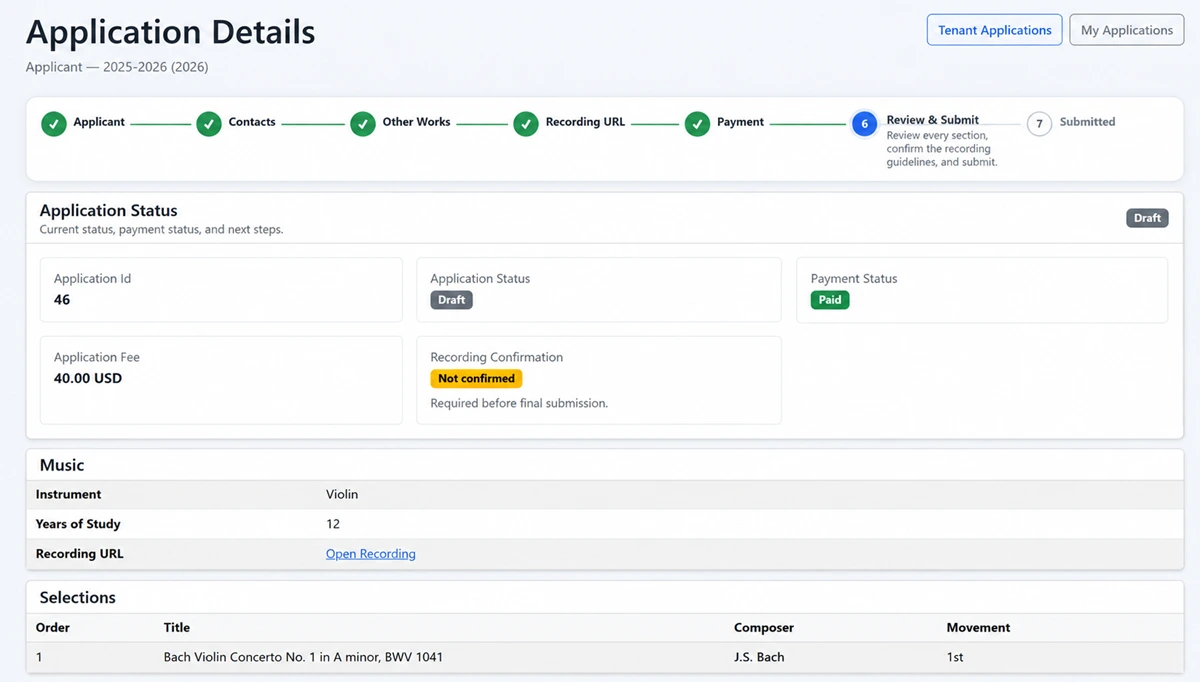1200x682 pixels.
Task: Click the step 6 circle icon
Action: (x=865, y=124)
